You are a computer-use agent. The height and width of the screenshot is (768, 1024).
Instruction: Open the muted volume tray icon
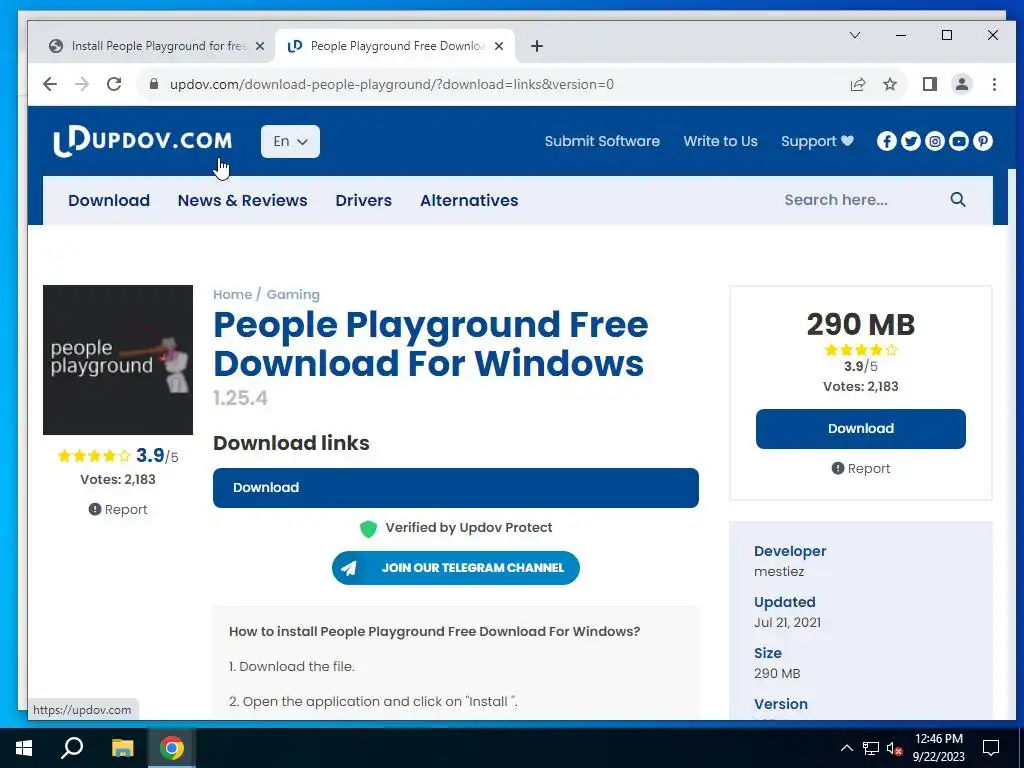tap(895, 748)
